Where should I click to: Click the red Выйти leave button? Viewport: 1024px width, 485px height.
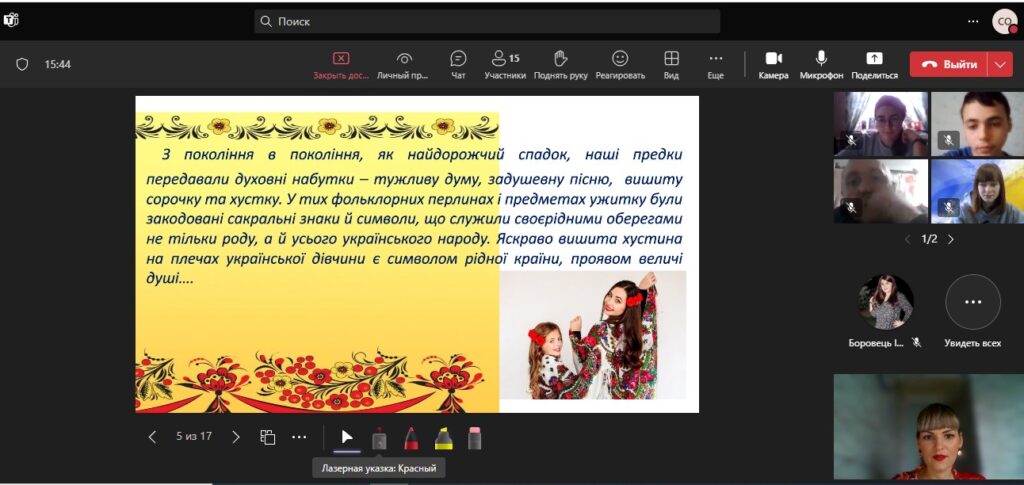[x=948, y=64]
